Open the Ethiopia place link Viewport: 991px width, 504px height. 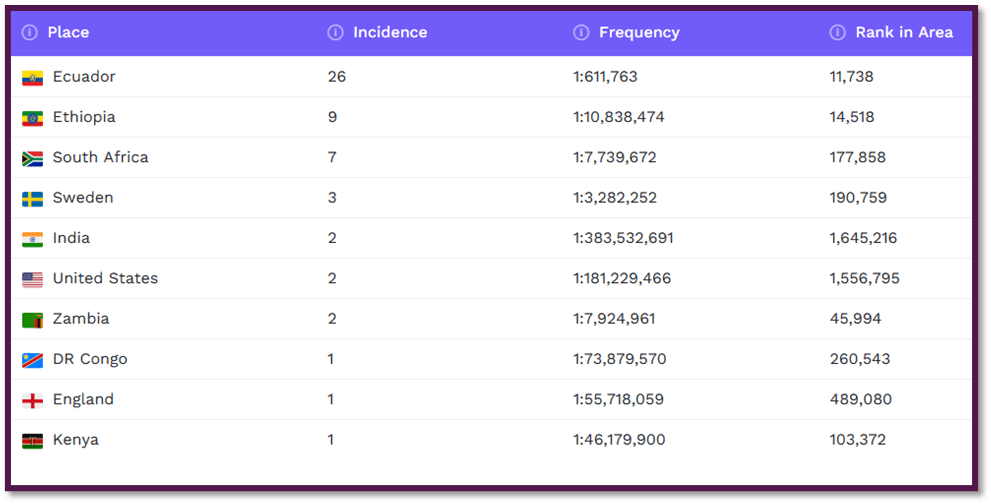pyautogui.click(x=84, y=117)
